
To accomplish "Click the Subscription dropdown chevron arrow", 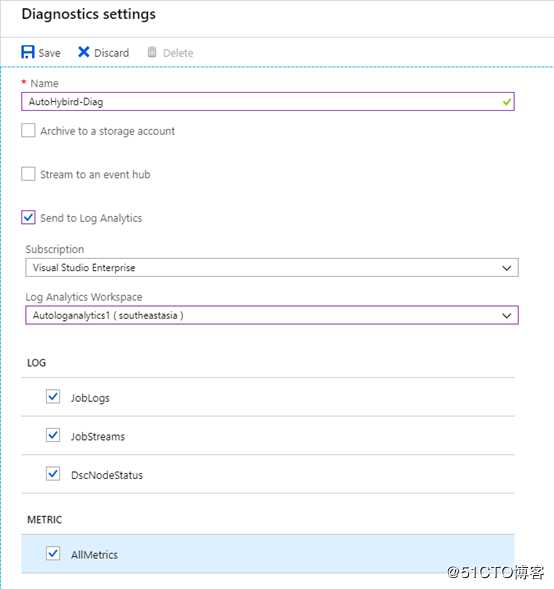I will pos(506,268).
